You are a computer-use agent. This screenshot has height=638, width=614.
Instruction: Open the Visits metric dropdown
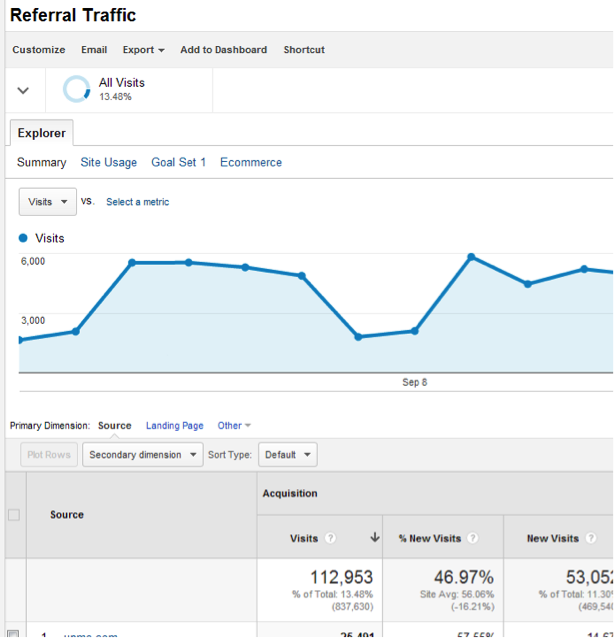tap(48, 201)
